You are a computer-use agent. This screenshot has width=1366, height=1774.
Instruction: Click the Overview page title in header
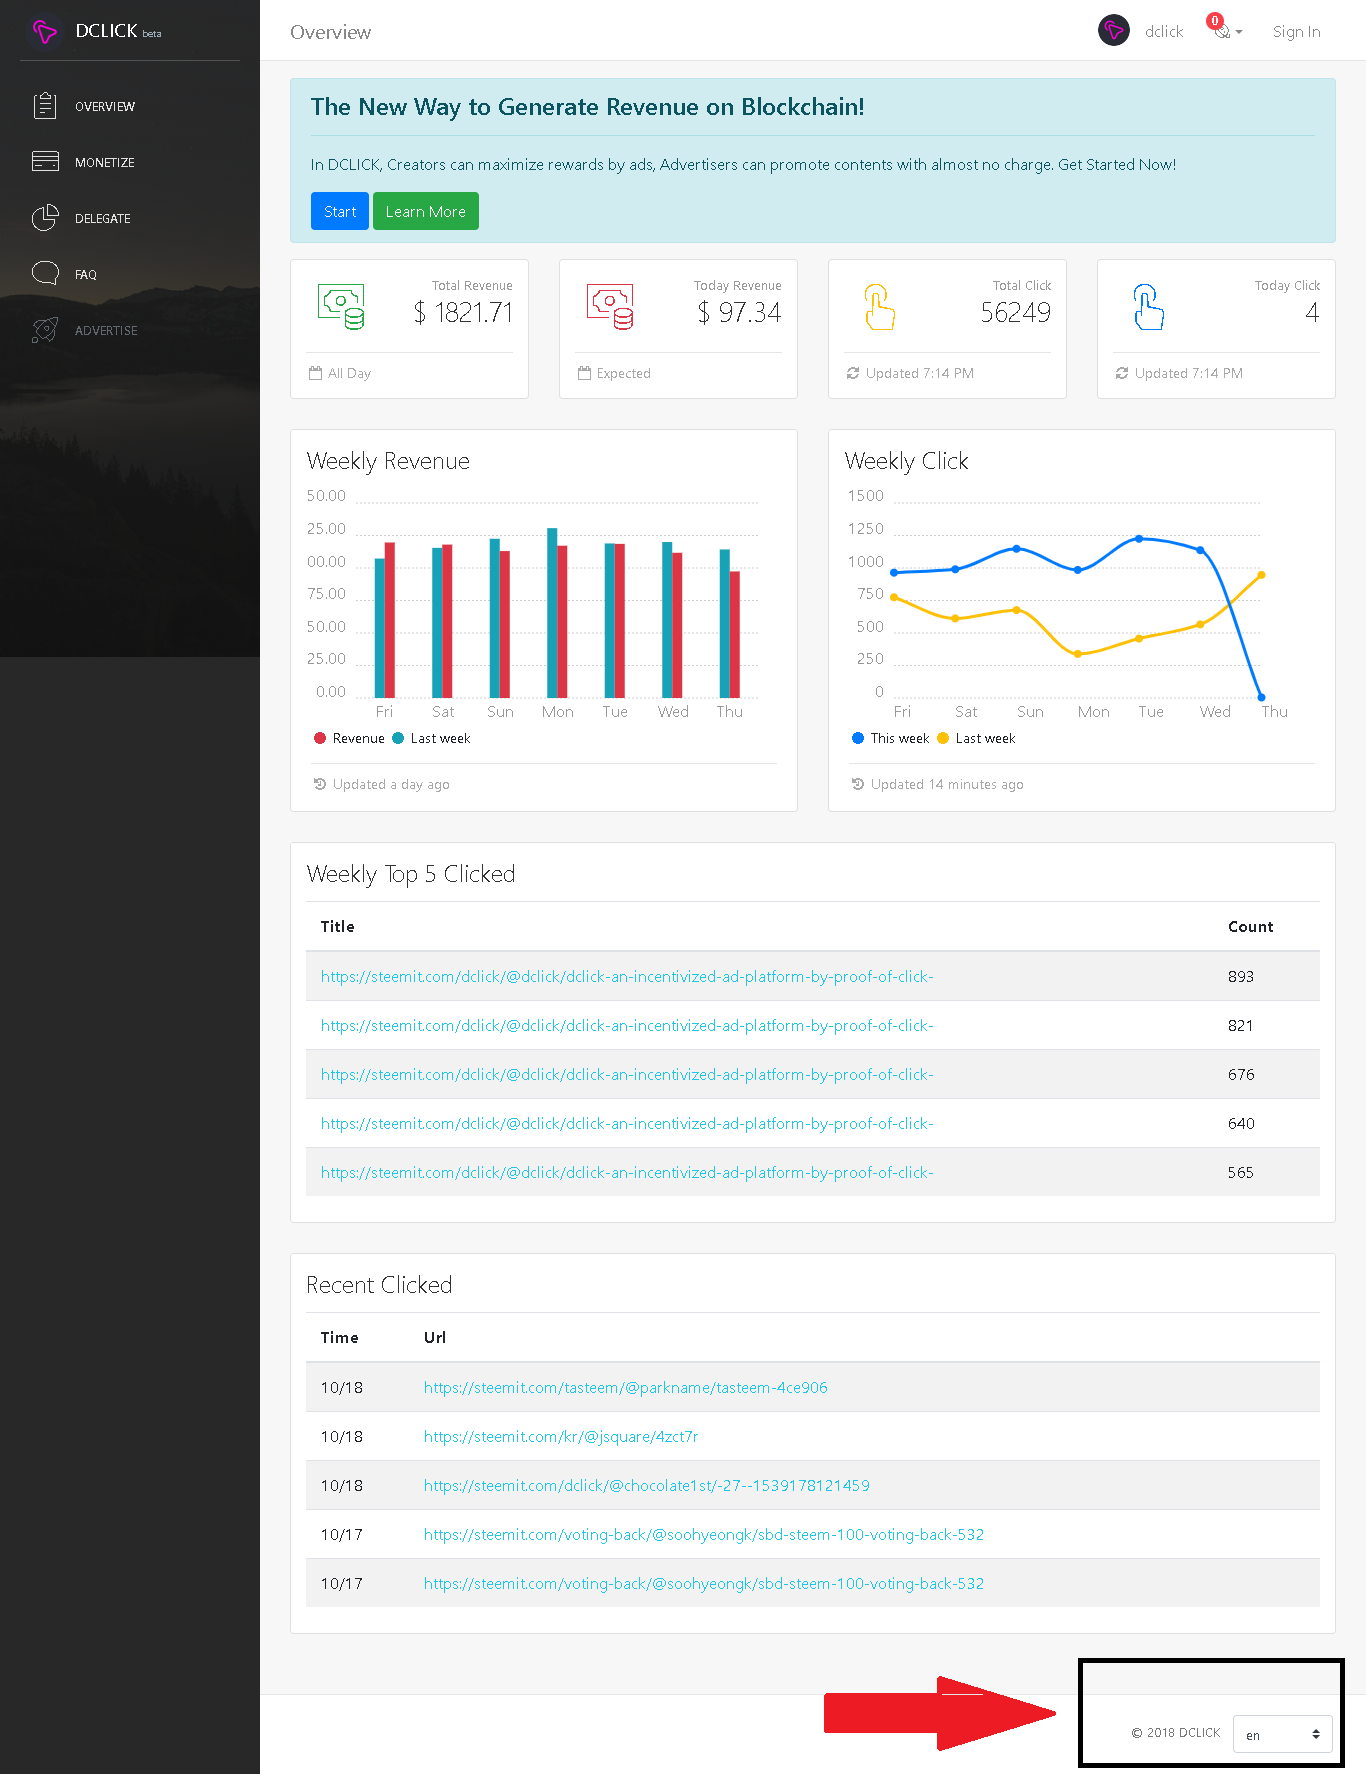(330, 32)
